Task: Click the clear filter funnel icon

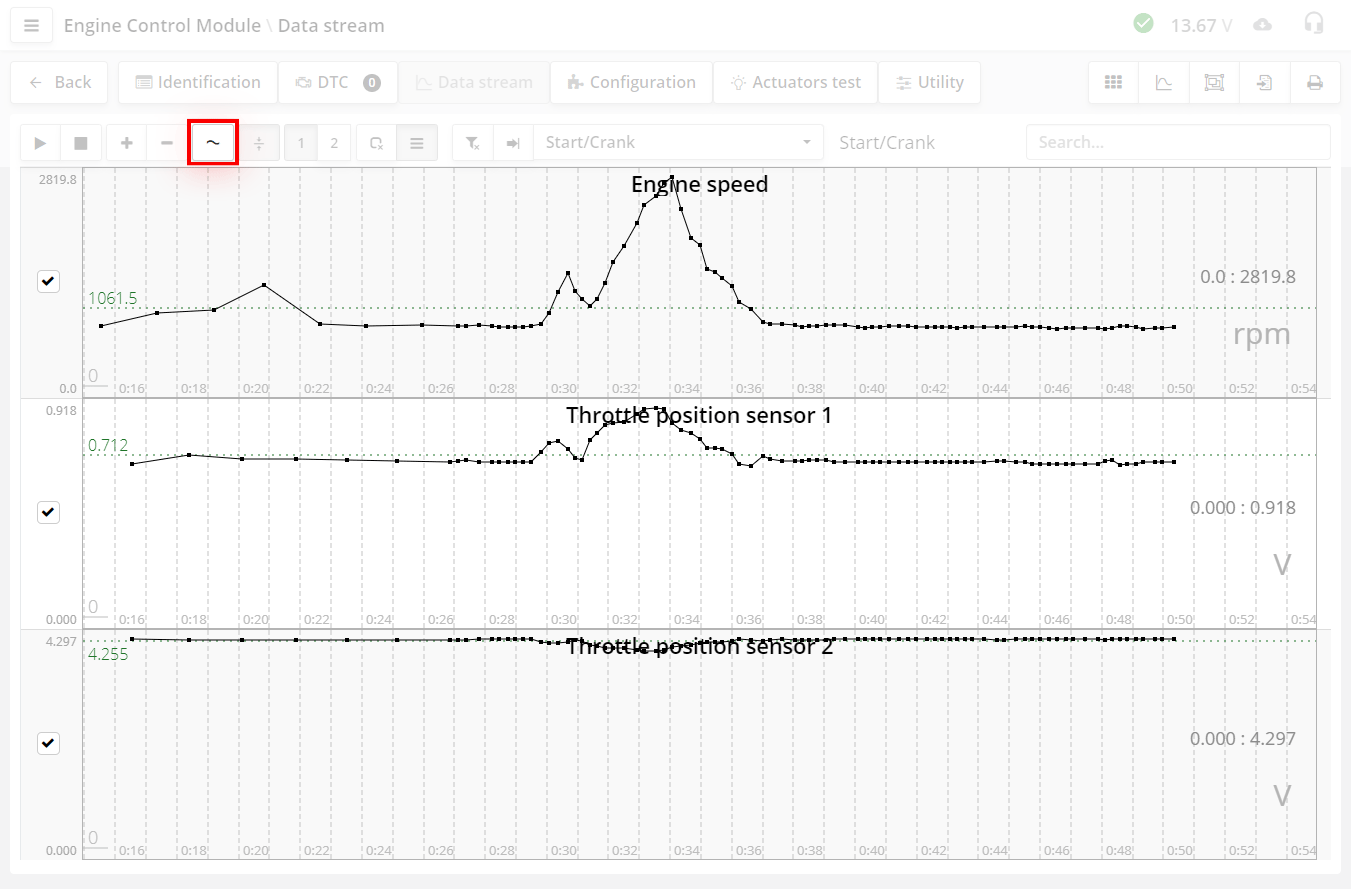Action: (x=473, y=143)
